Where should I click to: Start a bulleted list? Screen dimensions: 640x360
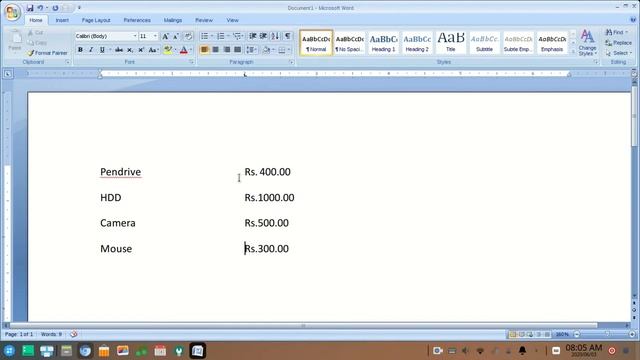click(x=204, y=36)
